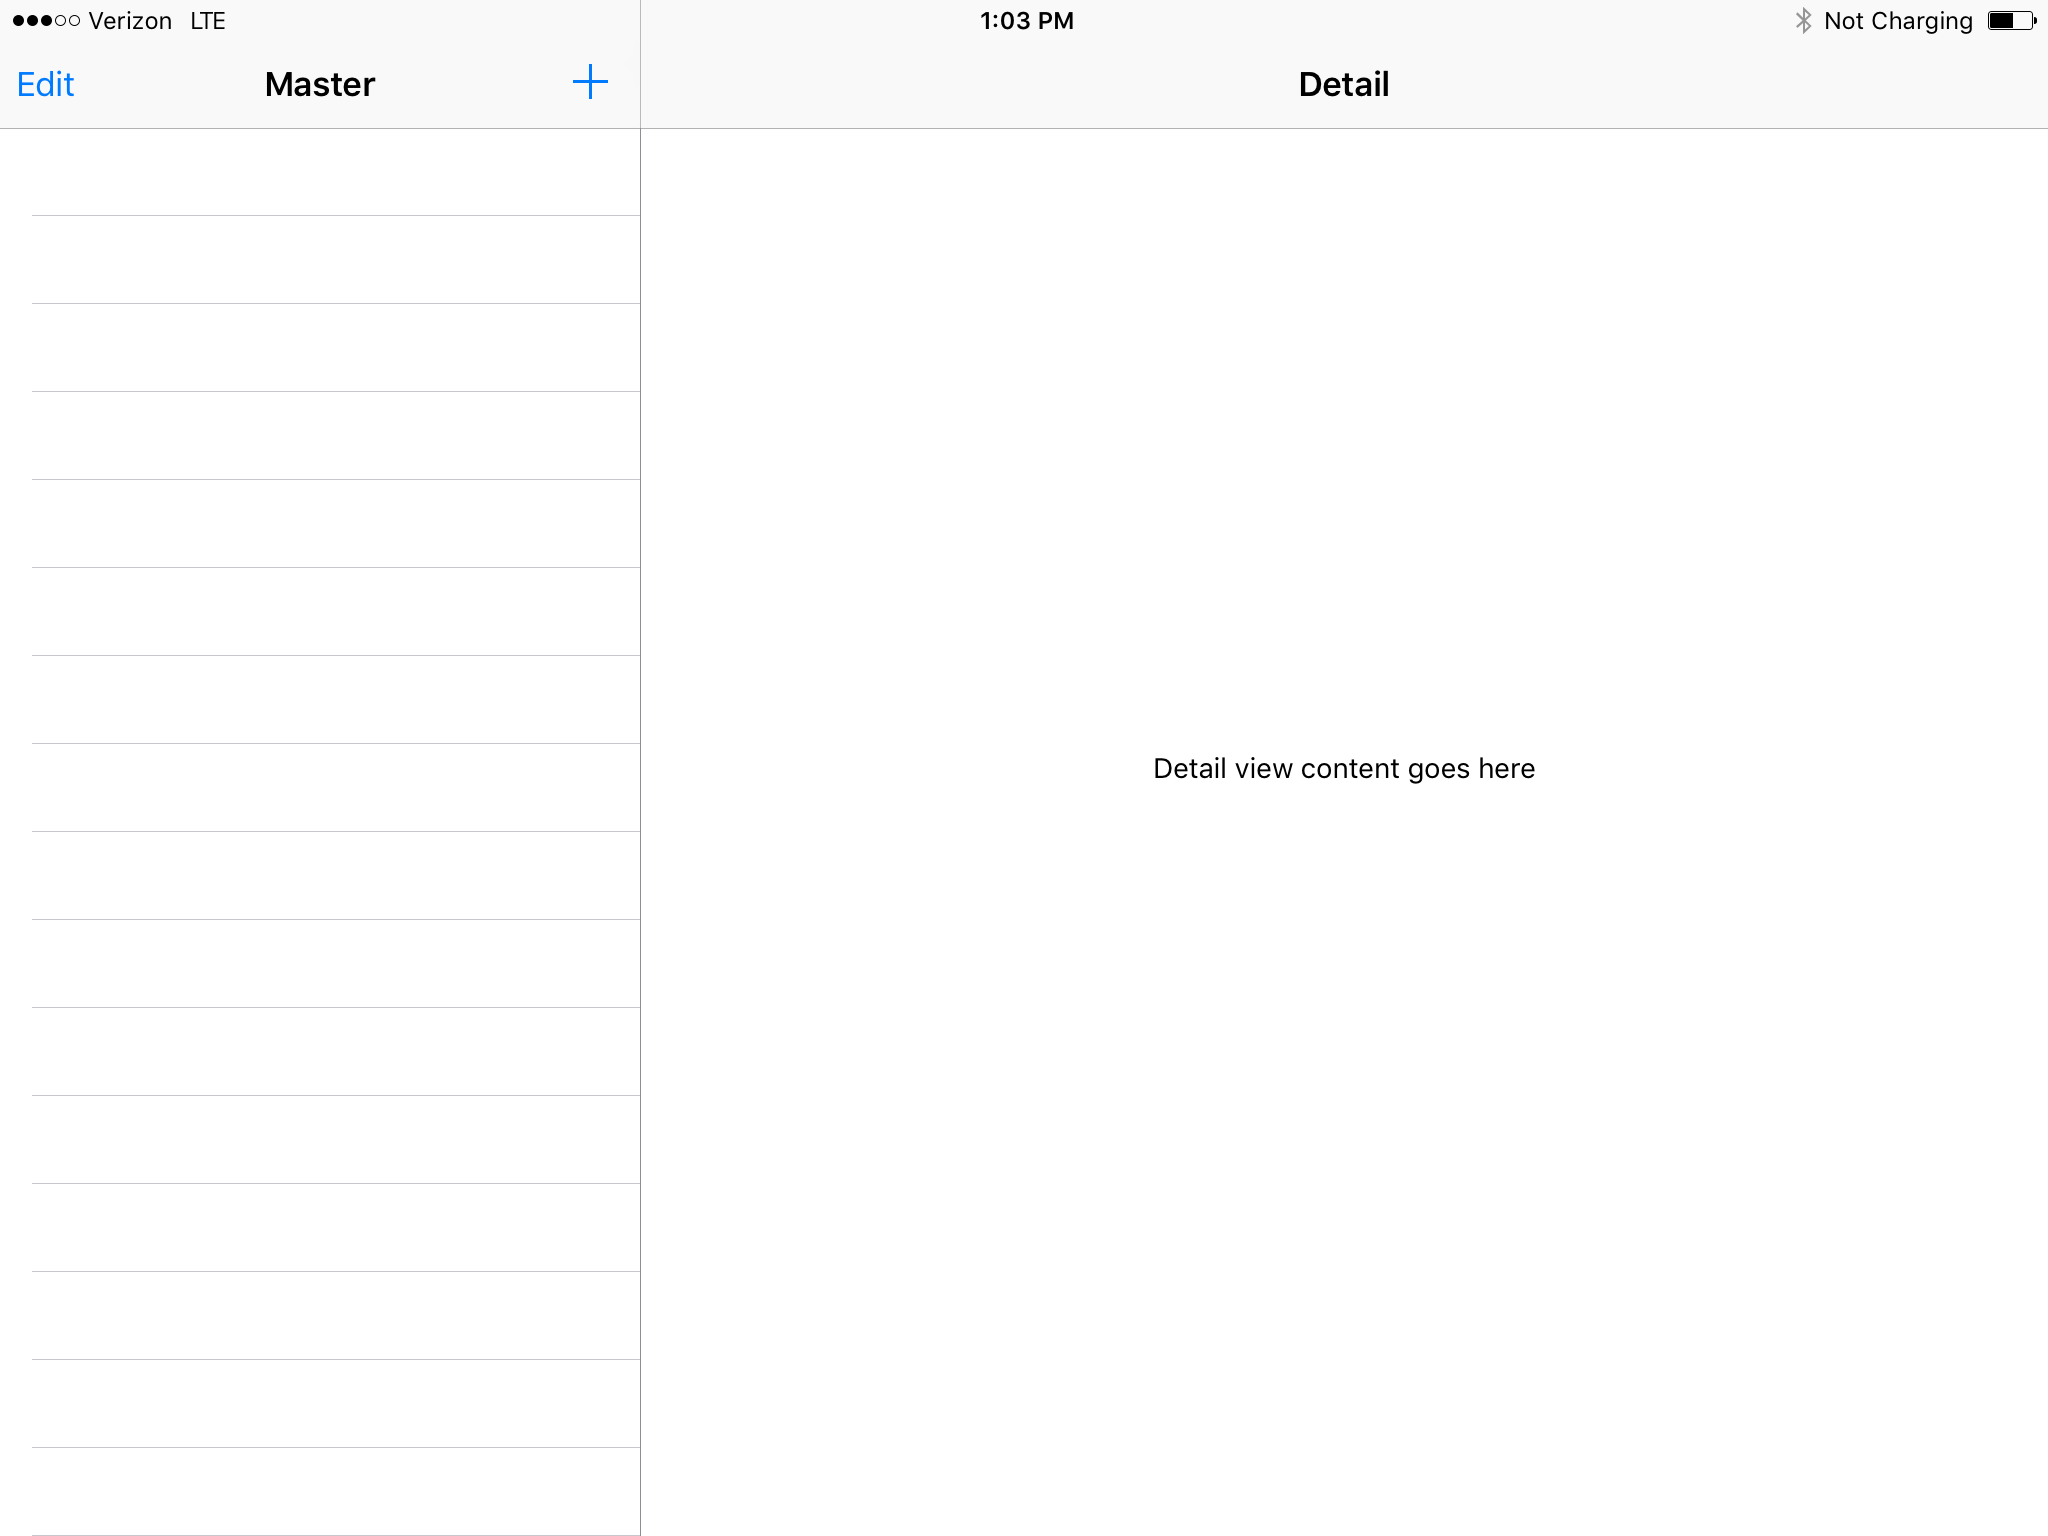
Task: Click the battery level icon
Action: (x=2010, y=21)
